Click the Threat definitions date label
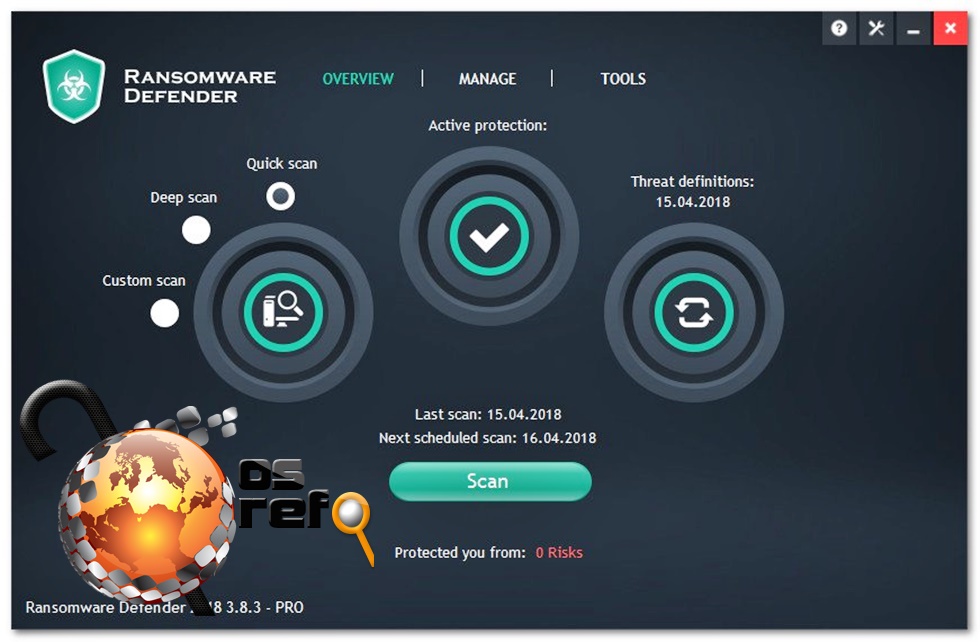The height and width of the screenshot is (642, 980). click(692, 202)
